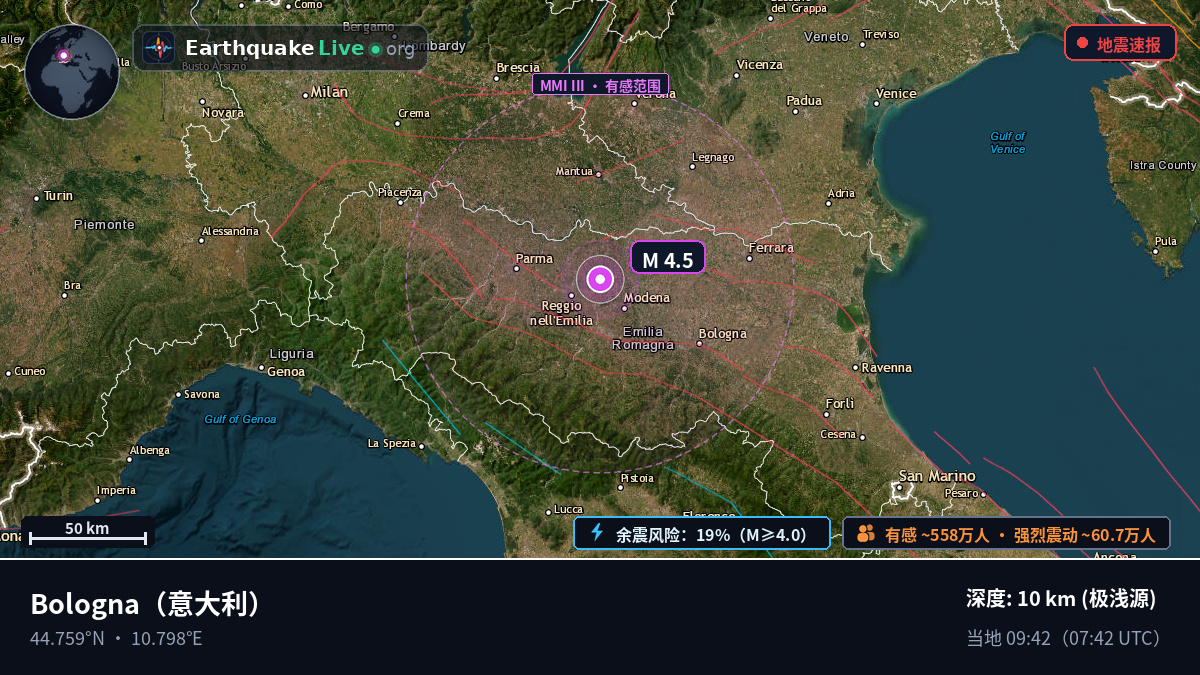Click the Brescia city label
This screenshot has width=1200, height=675.
pos(518,68)
